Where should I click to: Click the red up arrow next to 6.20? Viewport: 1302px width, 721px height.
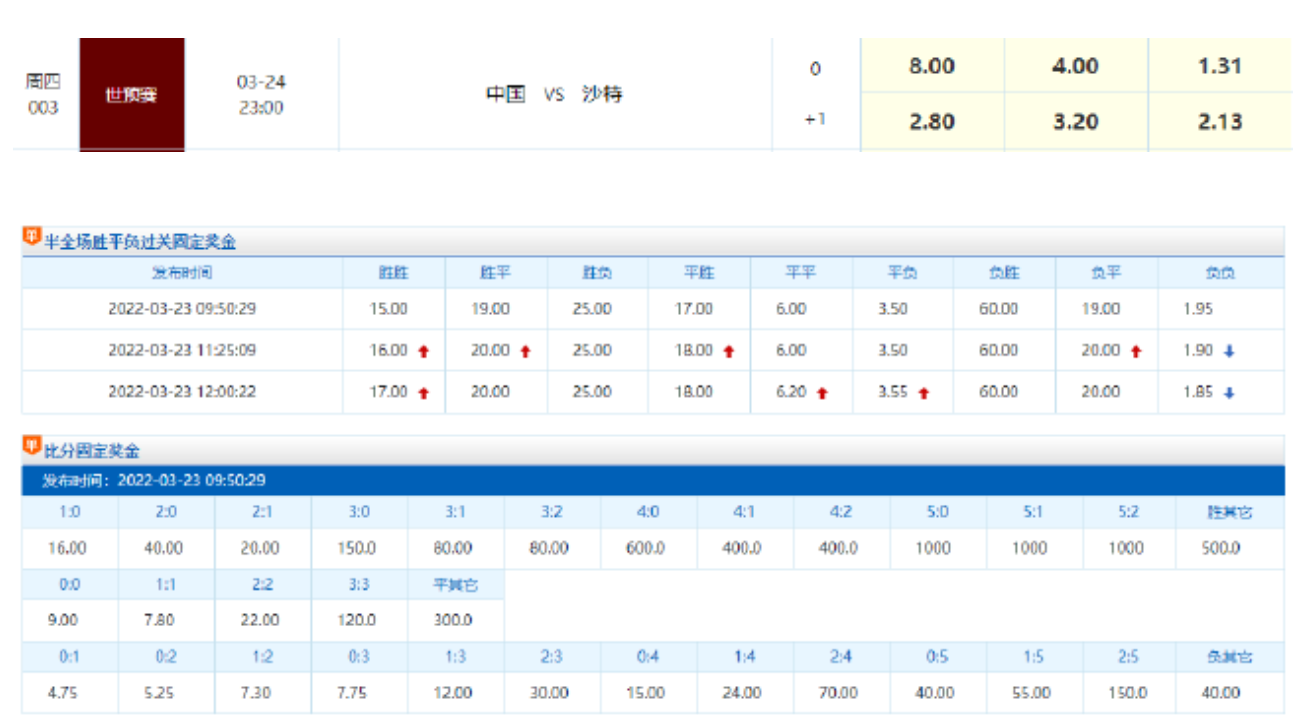coord(822,393)
